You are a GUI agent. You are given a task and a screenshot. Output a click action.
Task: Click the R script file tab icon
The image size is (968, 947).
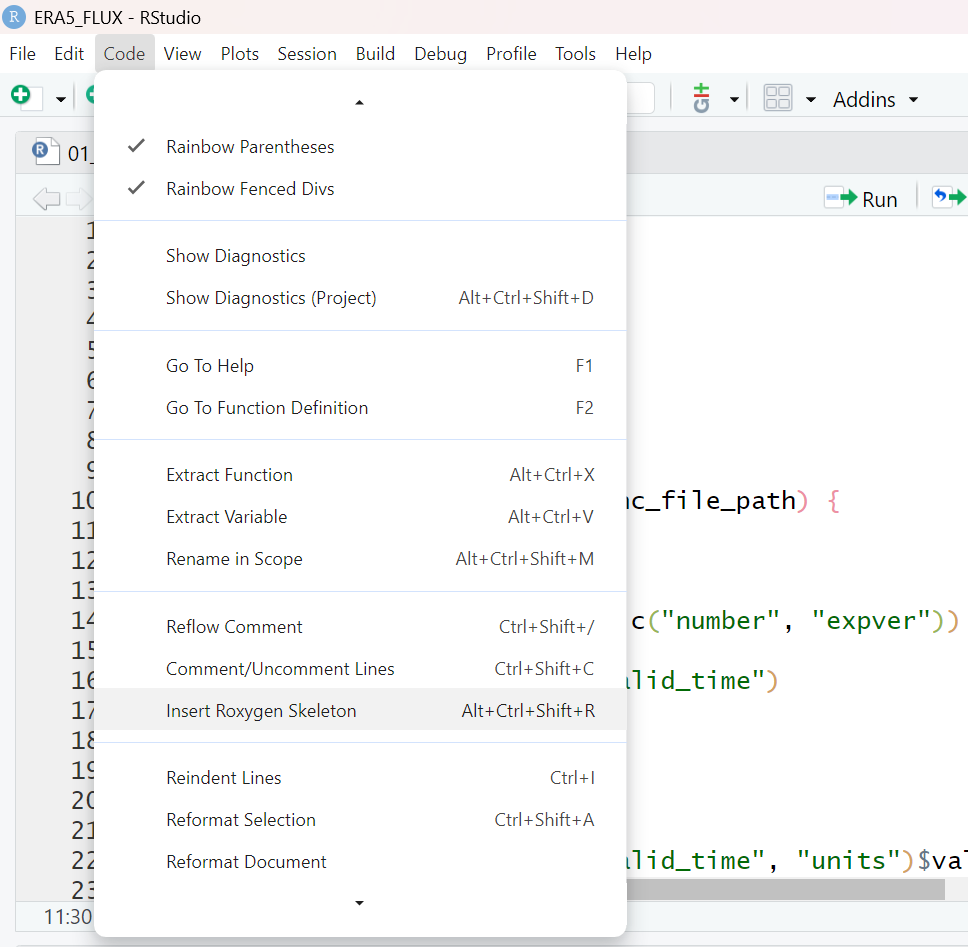(x=46, y=151)
